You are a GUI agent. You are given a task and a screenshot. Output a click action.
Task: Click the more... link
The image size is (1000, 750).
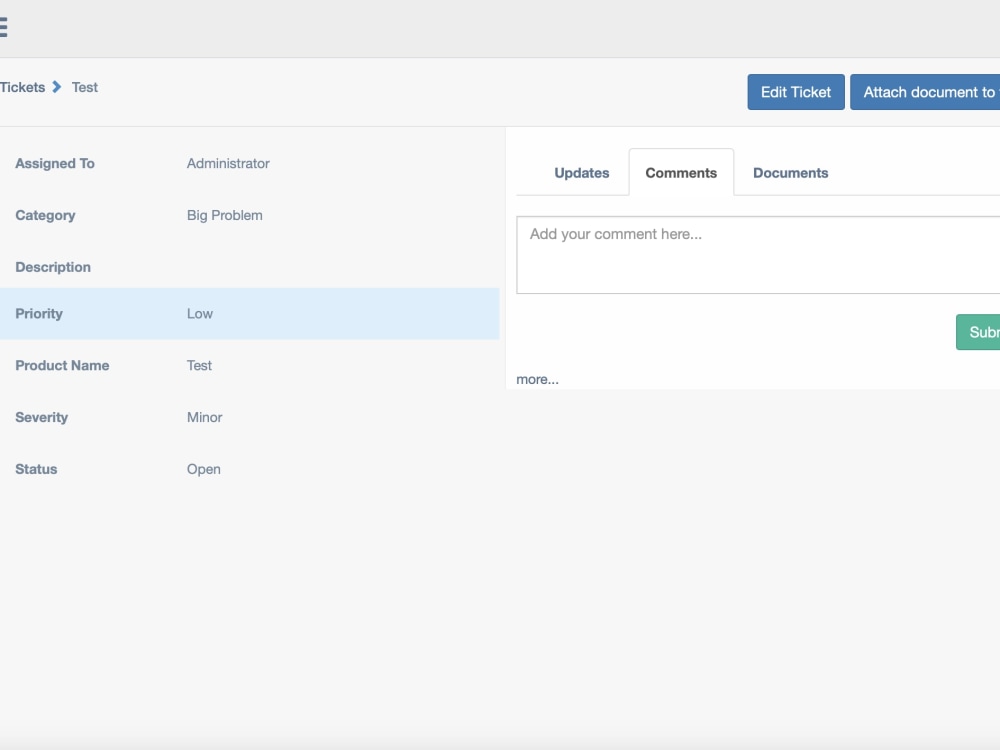point(536,379)
